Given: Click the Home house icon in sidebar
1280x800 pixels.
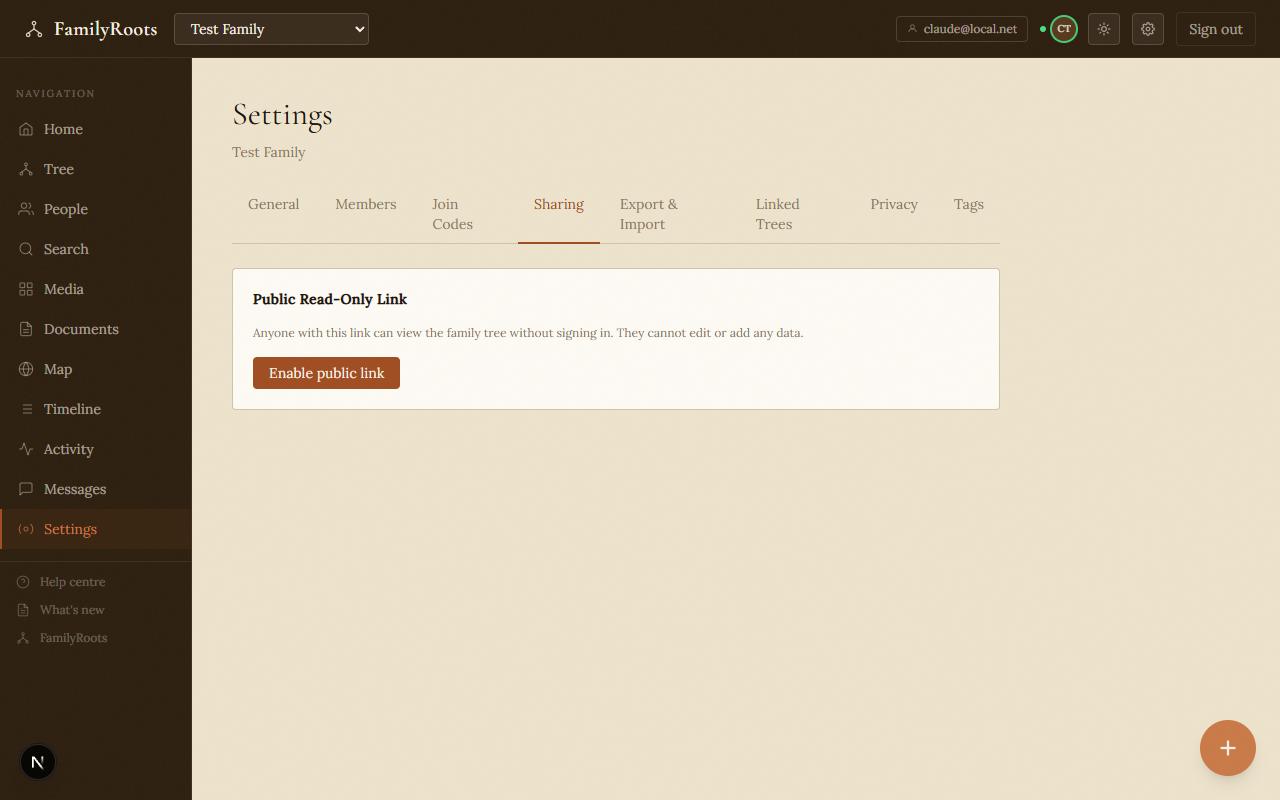Looking at the screenshot, I should pyautogui.click(x=26, y=129).
